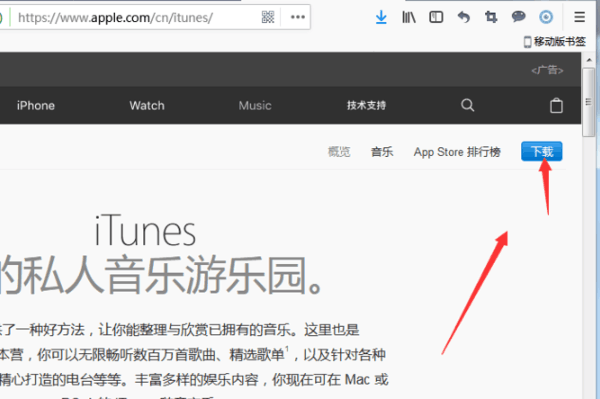The image size is (600, 399).
Task: Click the screenshot crop icon
Action: coord(491,17)
